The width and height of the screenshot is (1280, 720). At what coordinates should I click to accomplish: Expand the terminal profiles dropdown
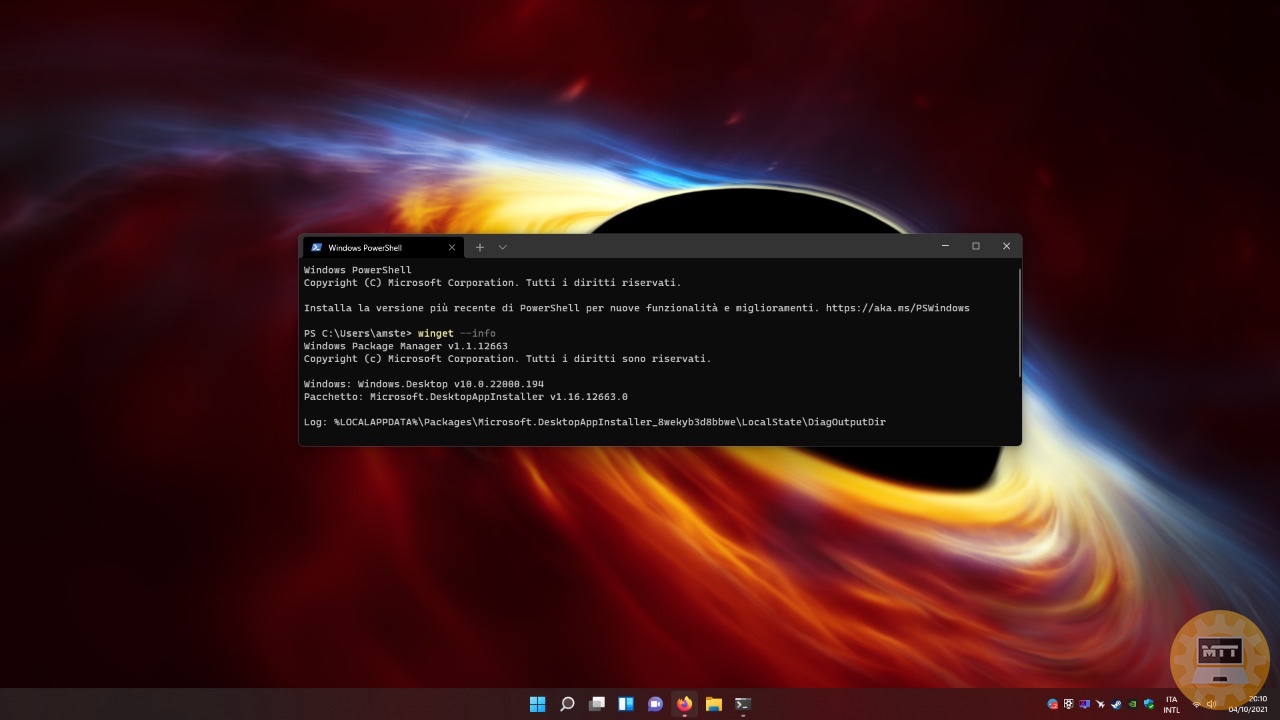pyautogui.click(x=502, y=247)
